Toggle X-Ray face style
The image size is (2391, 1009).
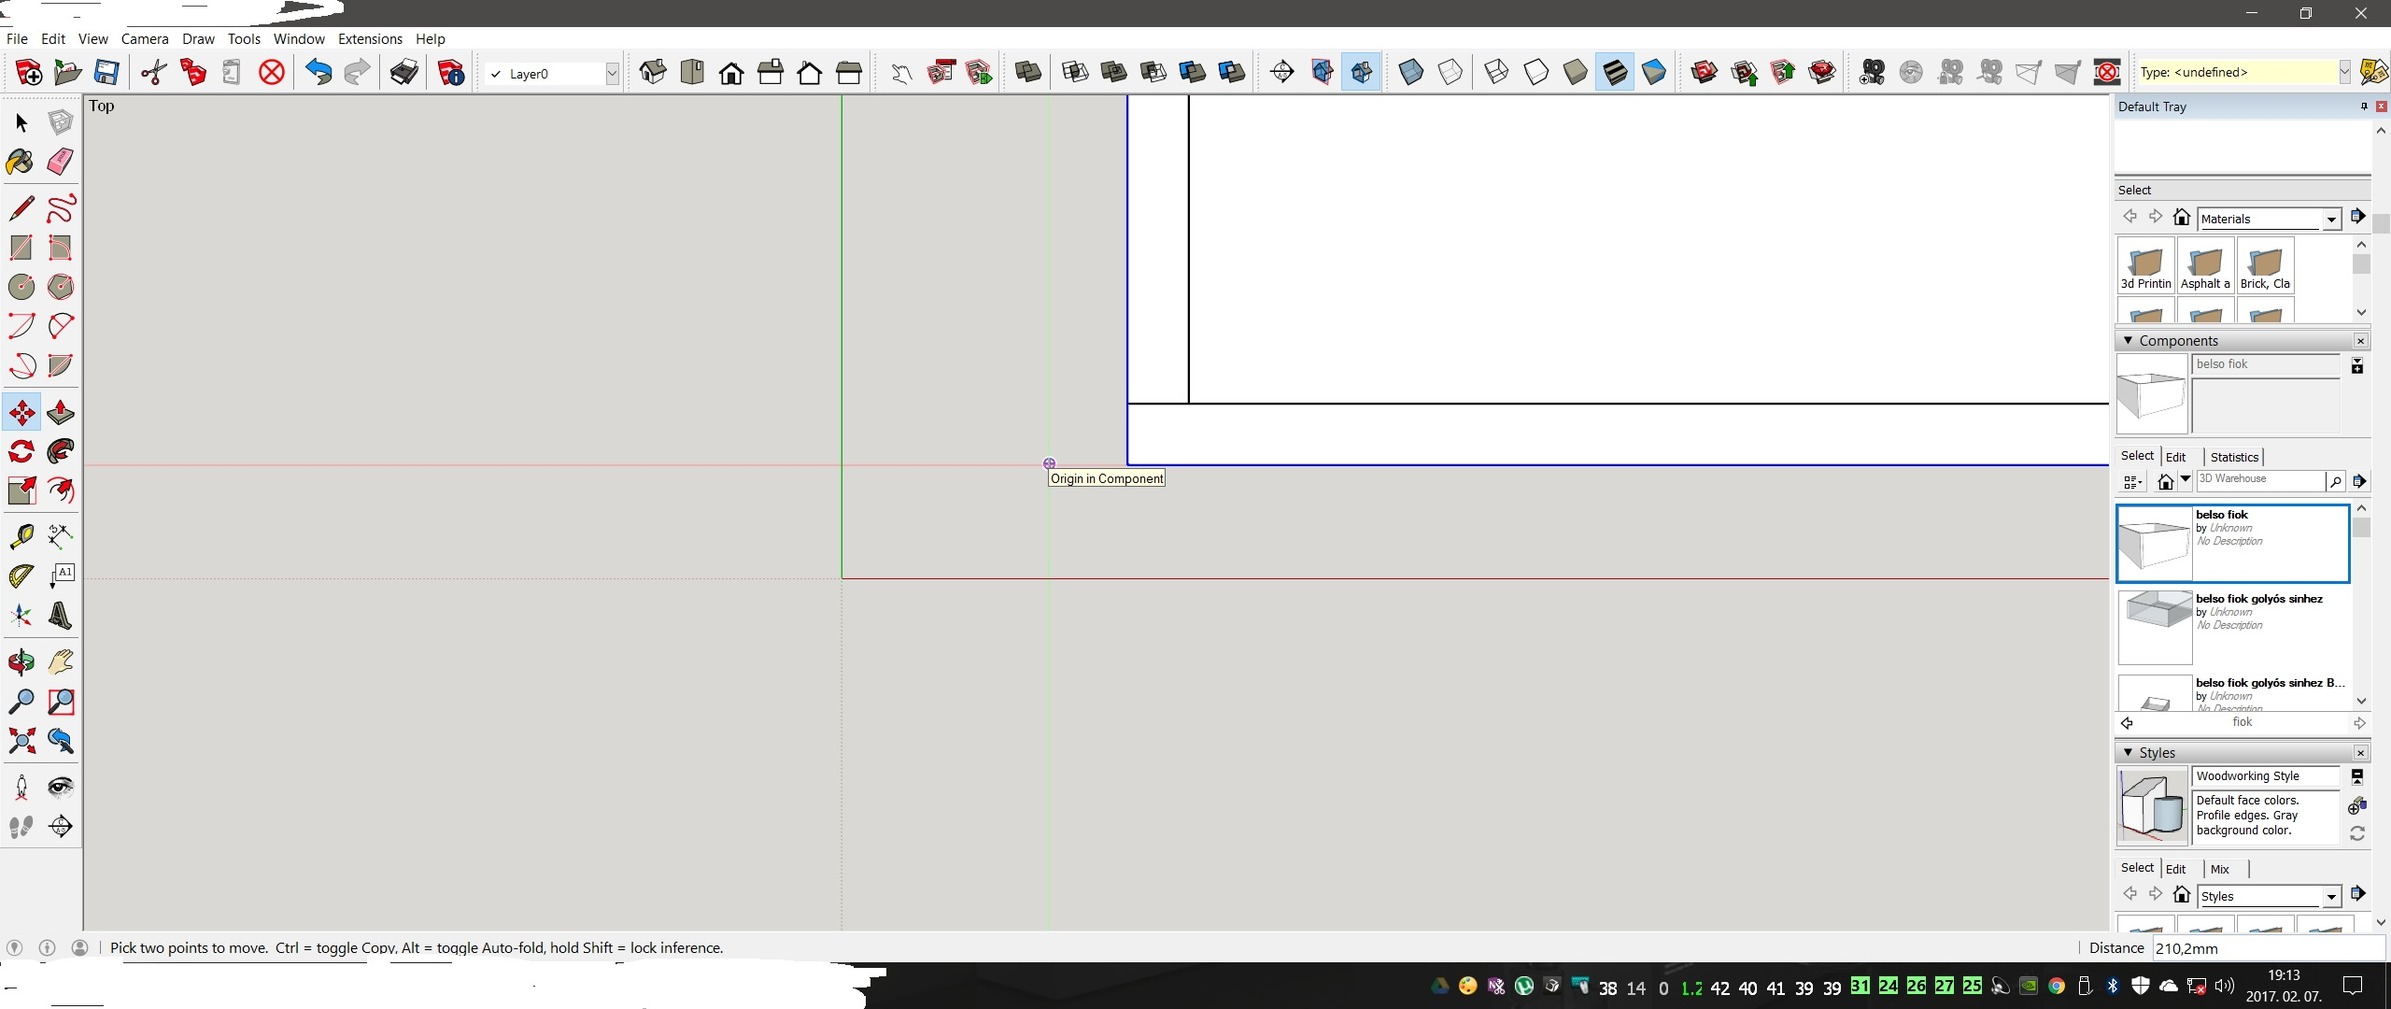pos(1411,72)
